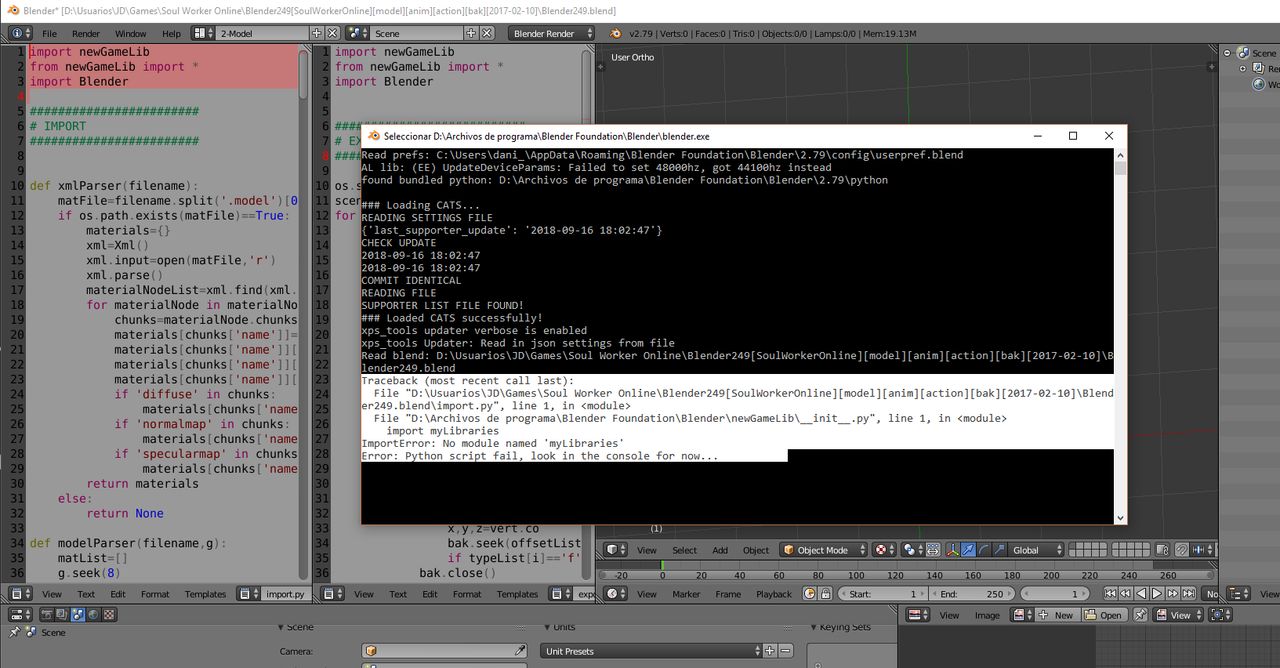This screenshot has height=668, width=1280.
Task: Pin the Properties context
Action: 14,632
